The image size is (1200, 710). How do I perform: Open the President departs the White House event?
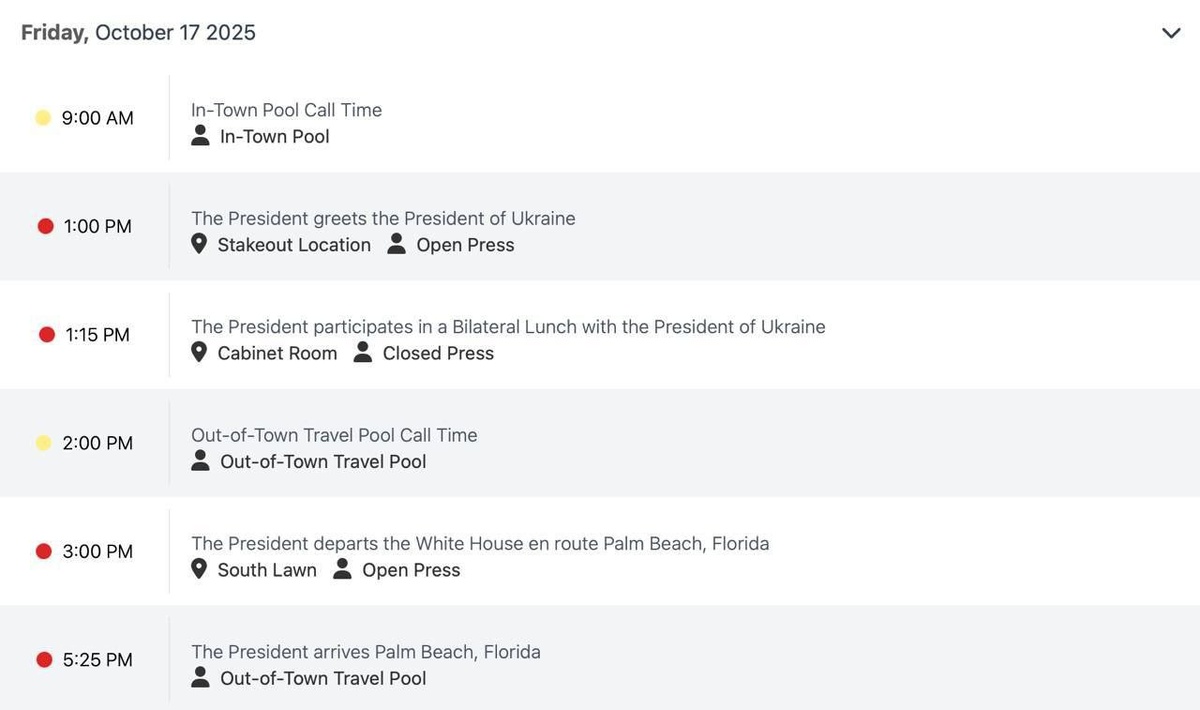480,543
